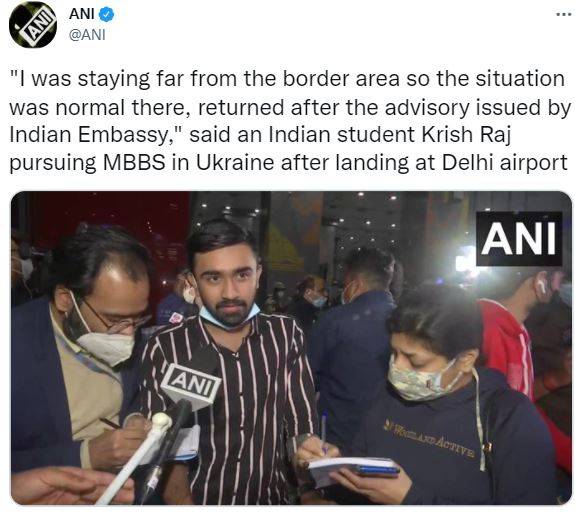Image resolution: width=575 pixels, height=513 pixels.
Task: Select the word Ukraine in the tweet
Action: (235, 162)
